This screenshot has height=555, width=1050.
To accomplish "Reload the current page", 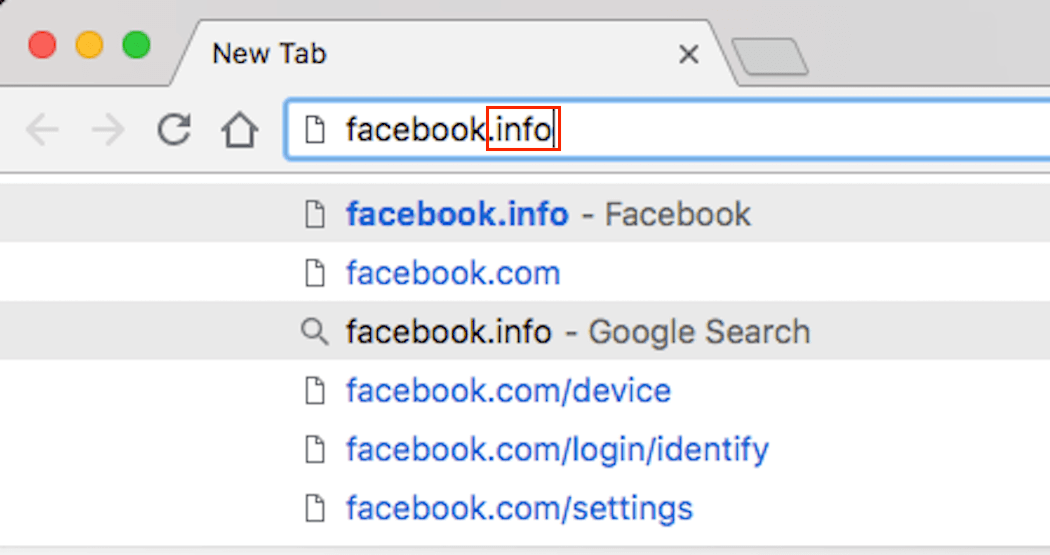I will click(175, 129).
